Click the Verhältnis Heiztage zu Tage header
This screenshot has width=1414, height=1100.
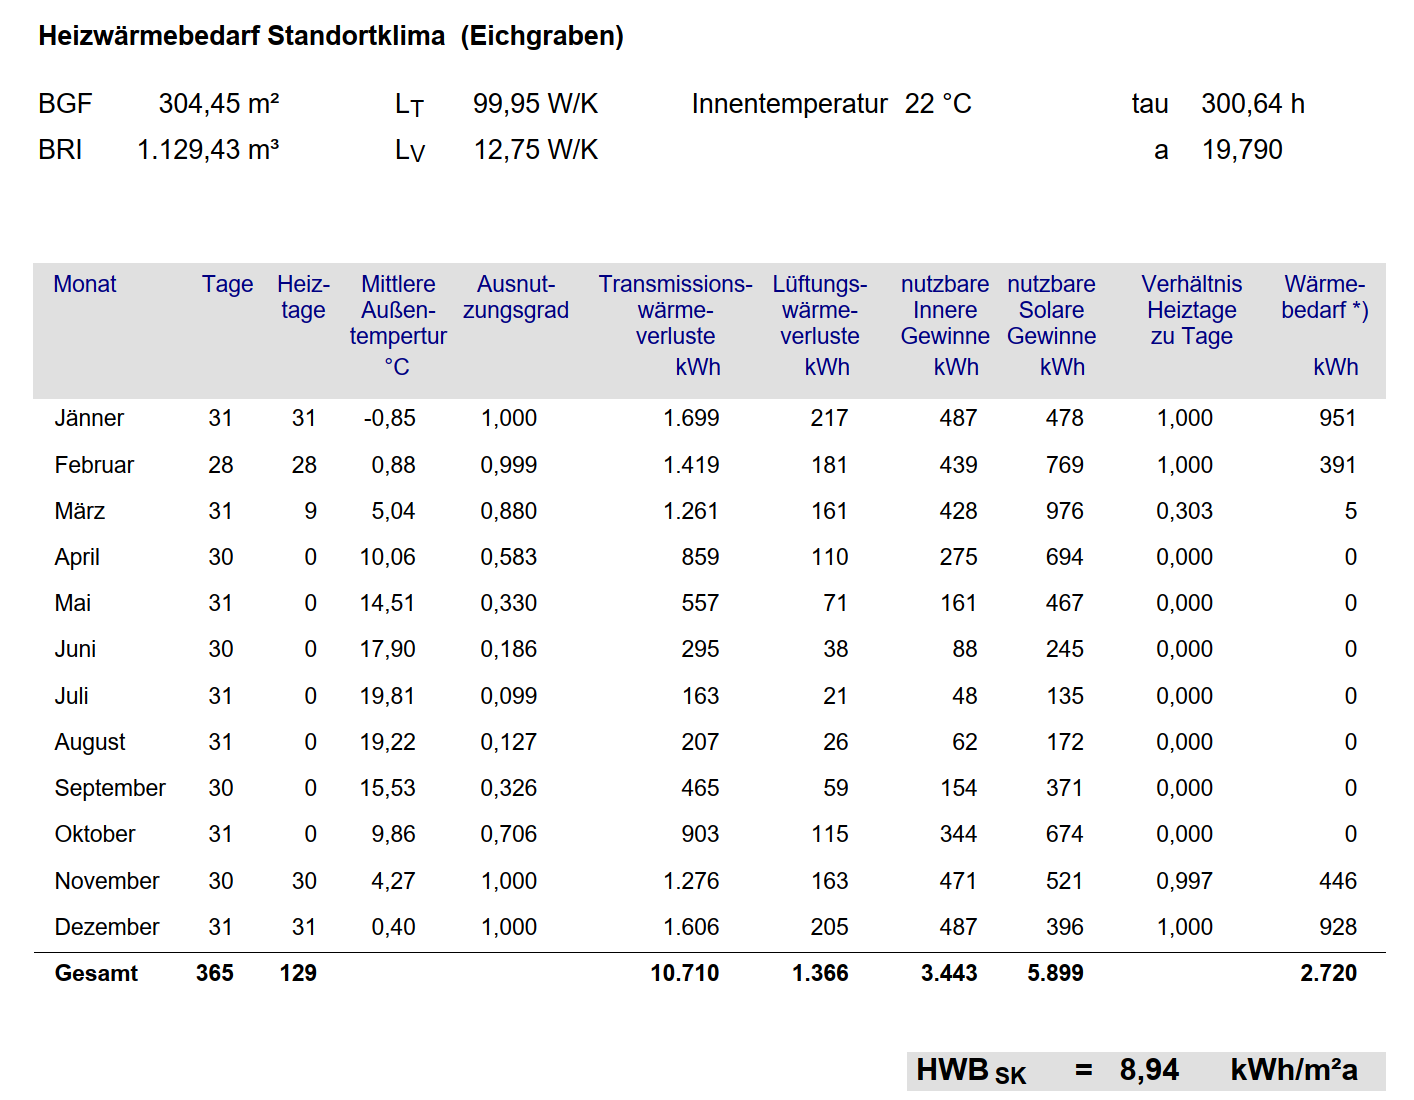pos(1192,310)
